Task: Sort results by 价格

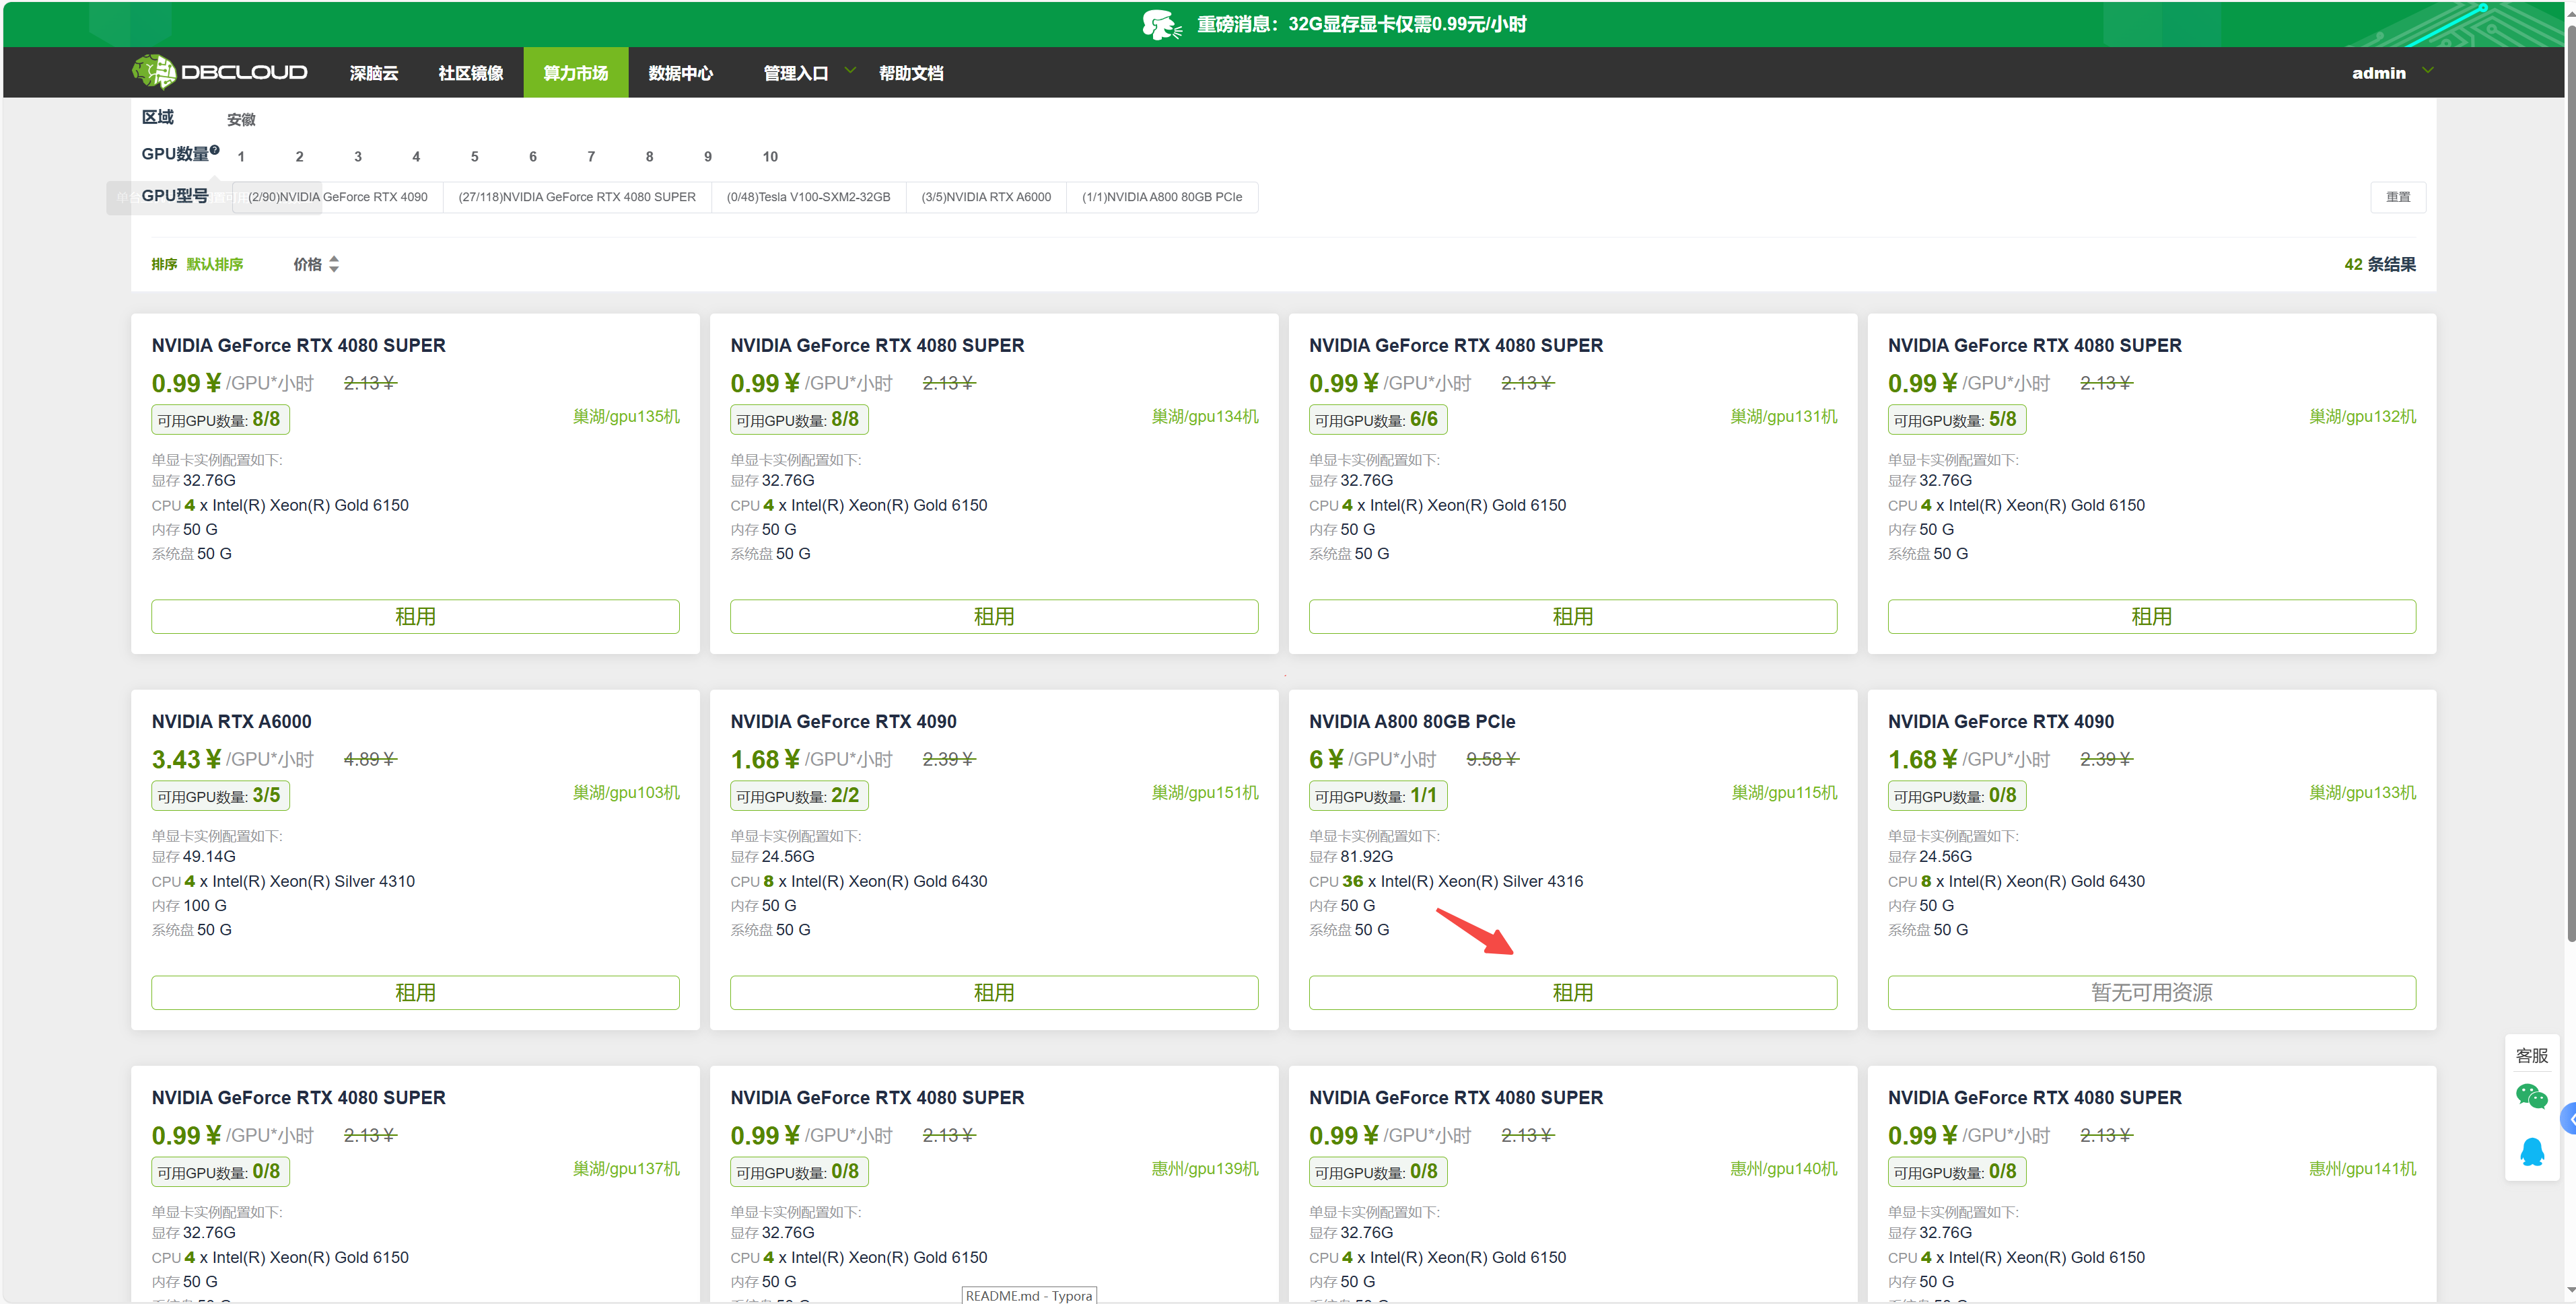Action: pos(307,264)
